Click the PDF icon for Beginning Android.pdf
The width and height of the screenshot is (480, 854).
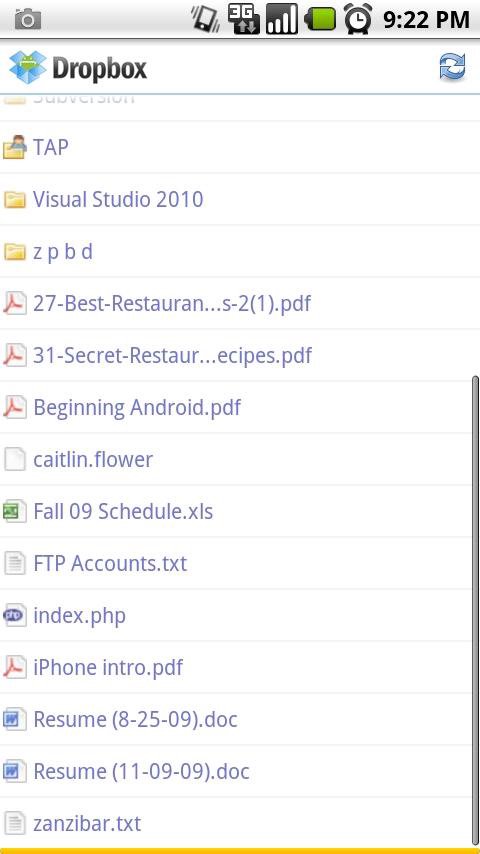point(15,407)
